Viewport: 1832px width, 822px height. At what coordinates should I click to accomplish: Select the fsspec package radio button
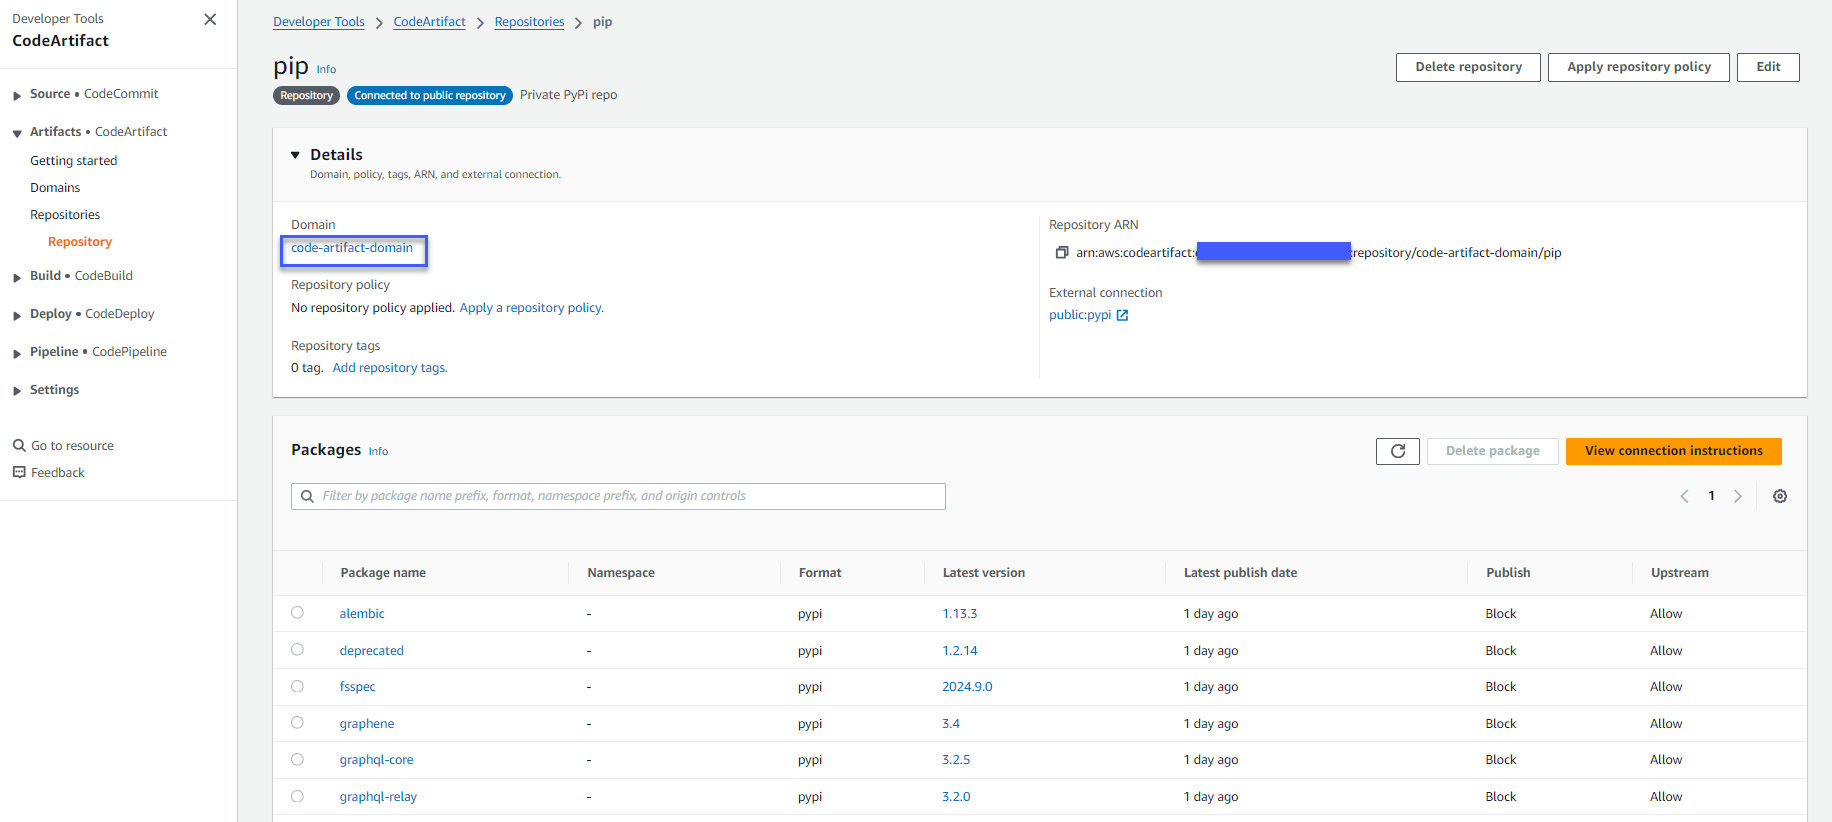297,686
